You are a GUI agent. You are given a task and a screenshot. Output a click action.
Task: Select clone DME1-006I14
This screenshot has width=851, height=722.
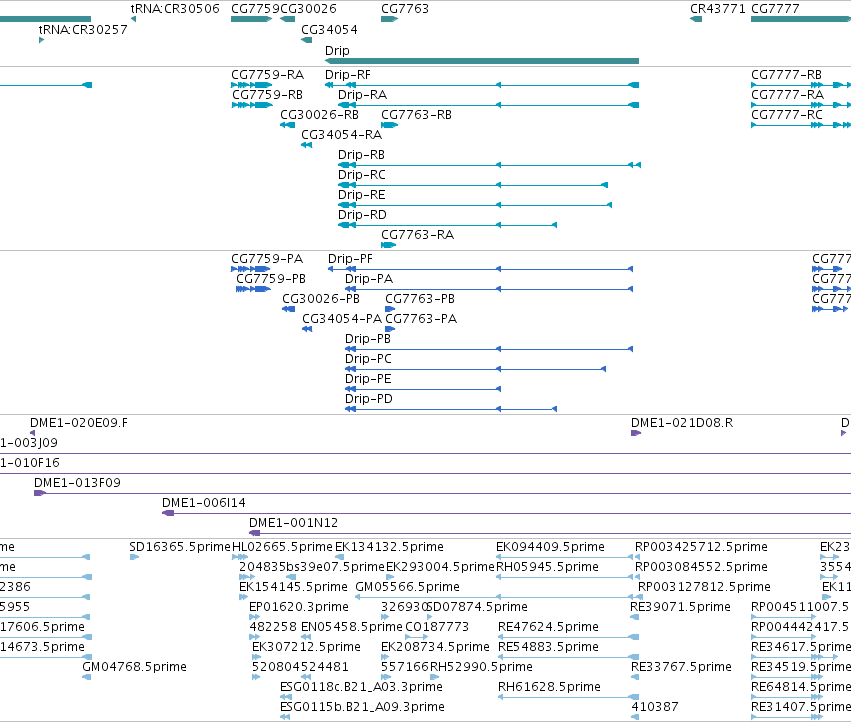point(204,503)
